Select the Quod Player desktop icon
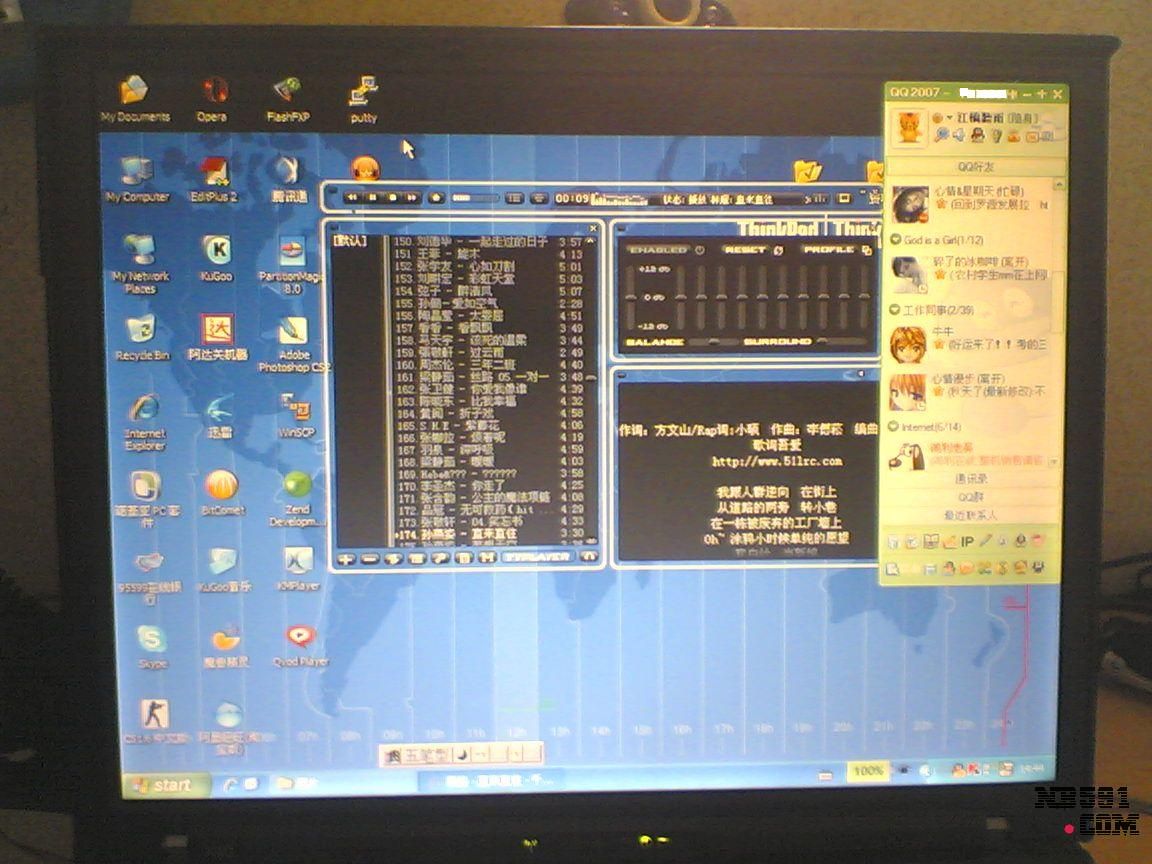This screenshot has width=1152, height=864. point(300,645)
